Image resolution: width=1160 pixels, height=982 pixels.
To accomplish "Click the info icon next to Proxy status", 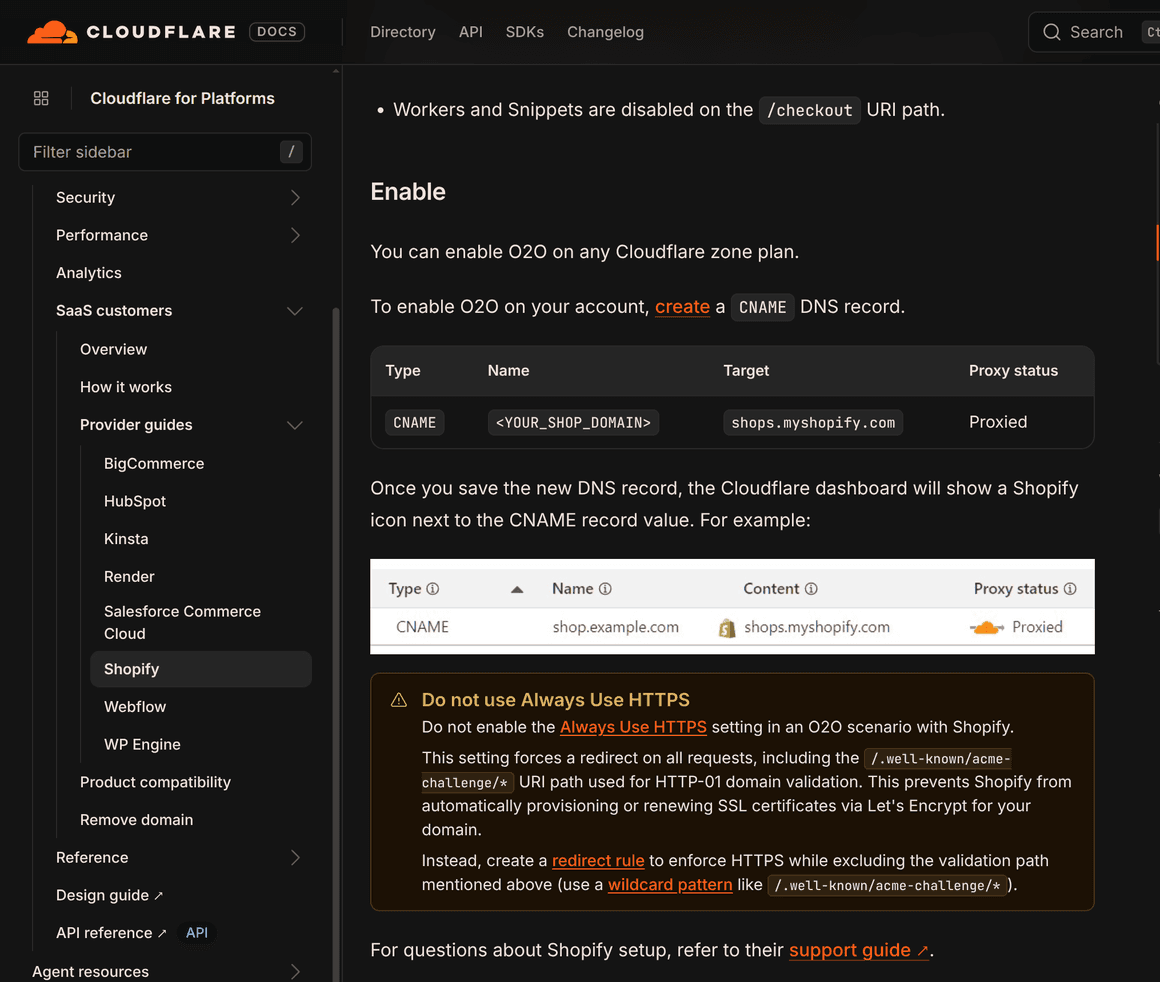I will click(x=1070, y=589).
